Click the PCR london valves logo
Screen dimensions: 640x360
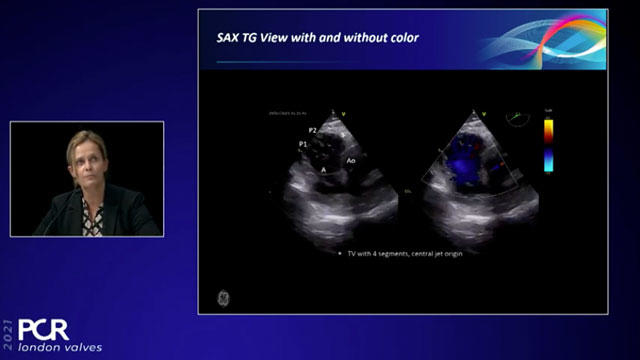(53, 335)
